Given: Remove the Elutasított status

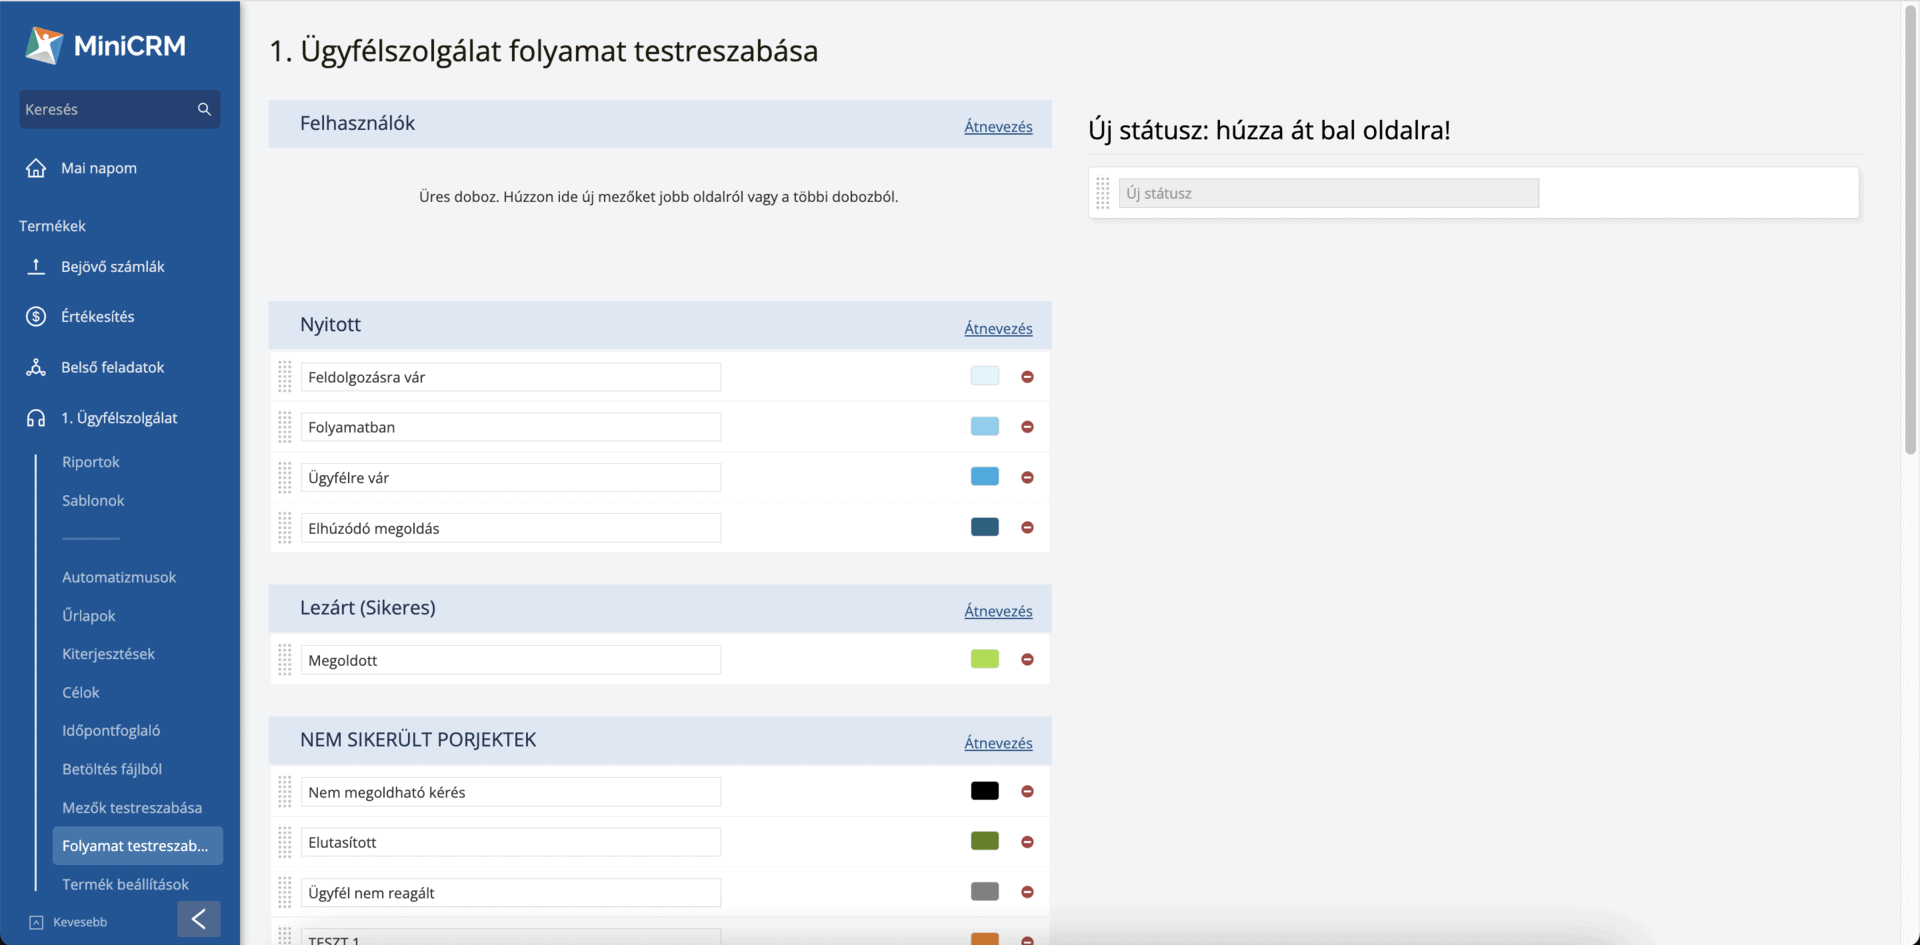Looking at the screenshot, I should click(1027, 842).
